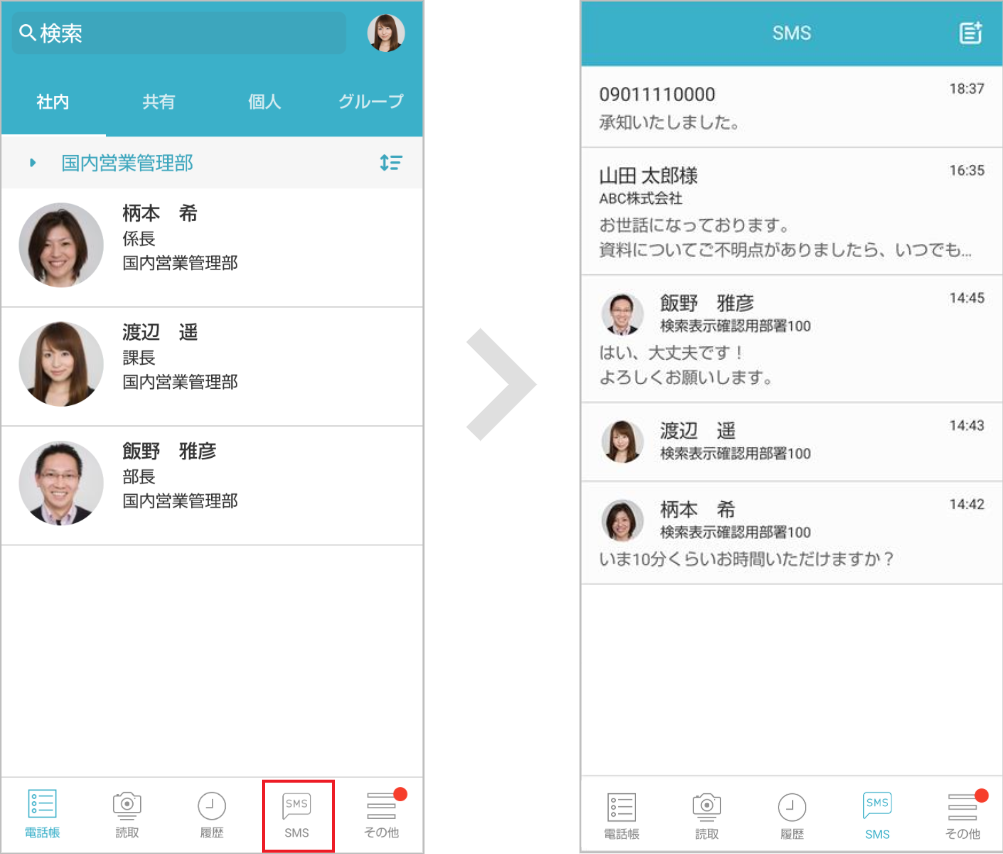The height and width of the screenshot is (854, 1003).
Task: Open その他 menu on the phonebook screen
Action: [381, 814]
